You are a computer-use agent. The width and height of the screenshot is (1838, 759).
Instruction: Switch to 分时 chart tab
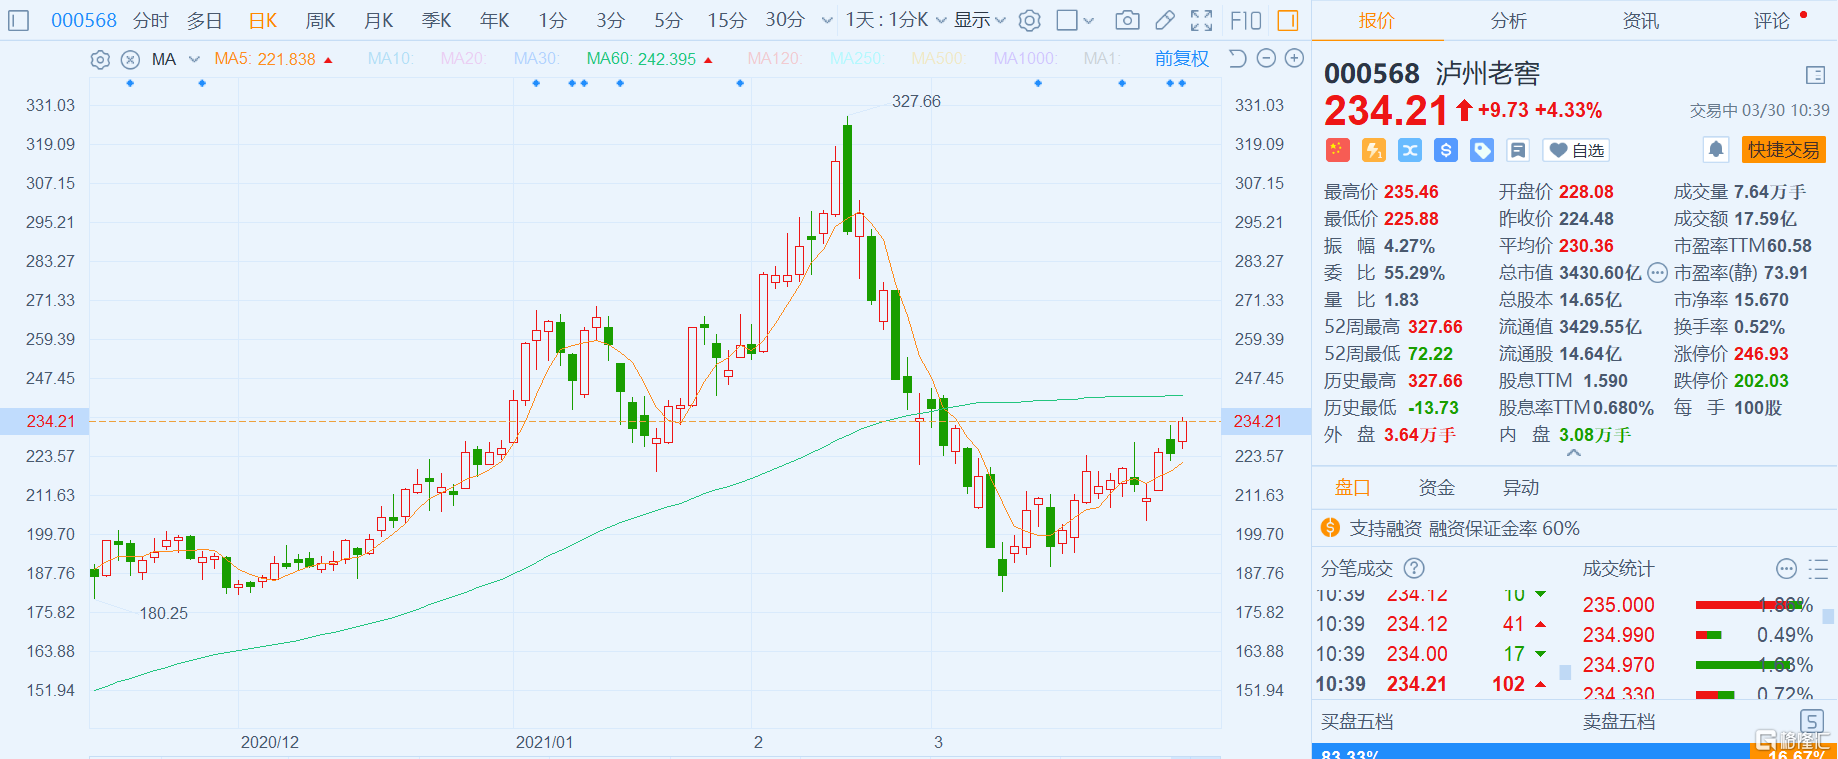151,20
